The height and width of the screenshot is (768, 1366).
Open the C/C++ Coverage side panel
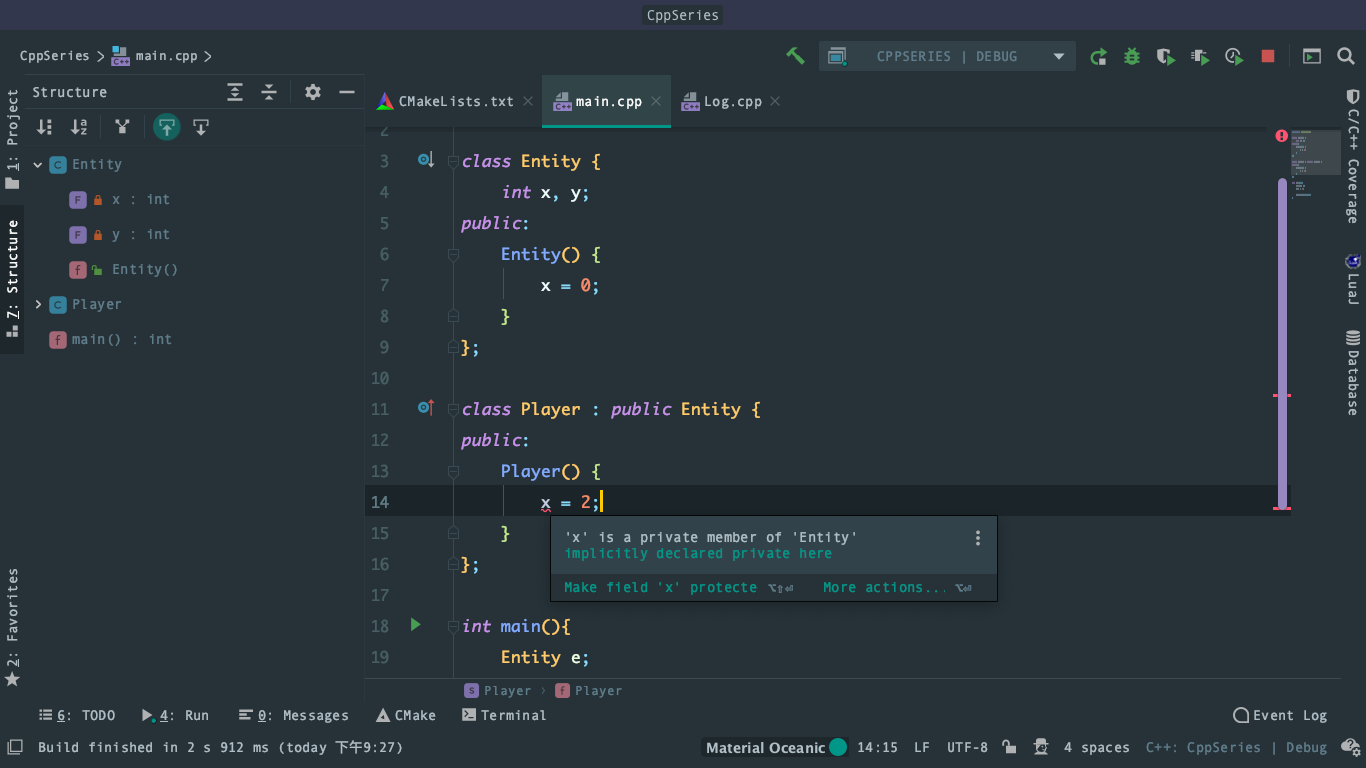point(1353,156)
